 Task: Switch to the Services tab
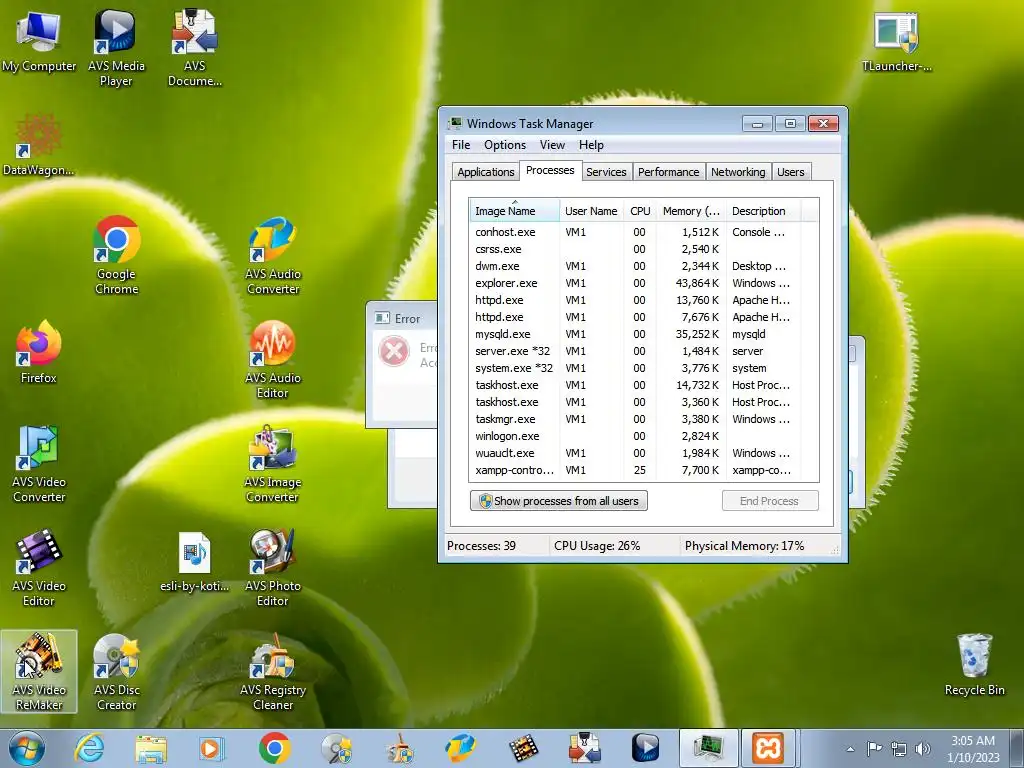click(x=606, y=172)
